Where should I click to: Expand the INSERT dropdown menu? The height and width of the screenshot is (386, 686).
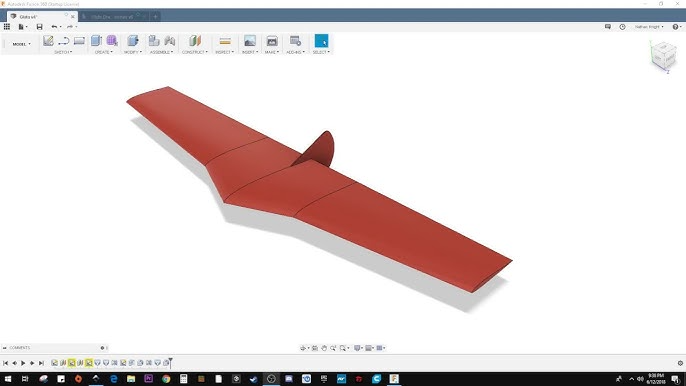[x=250, y=52]
